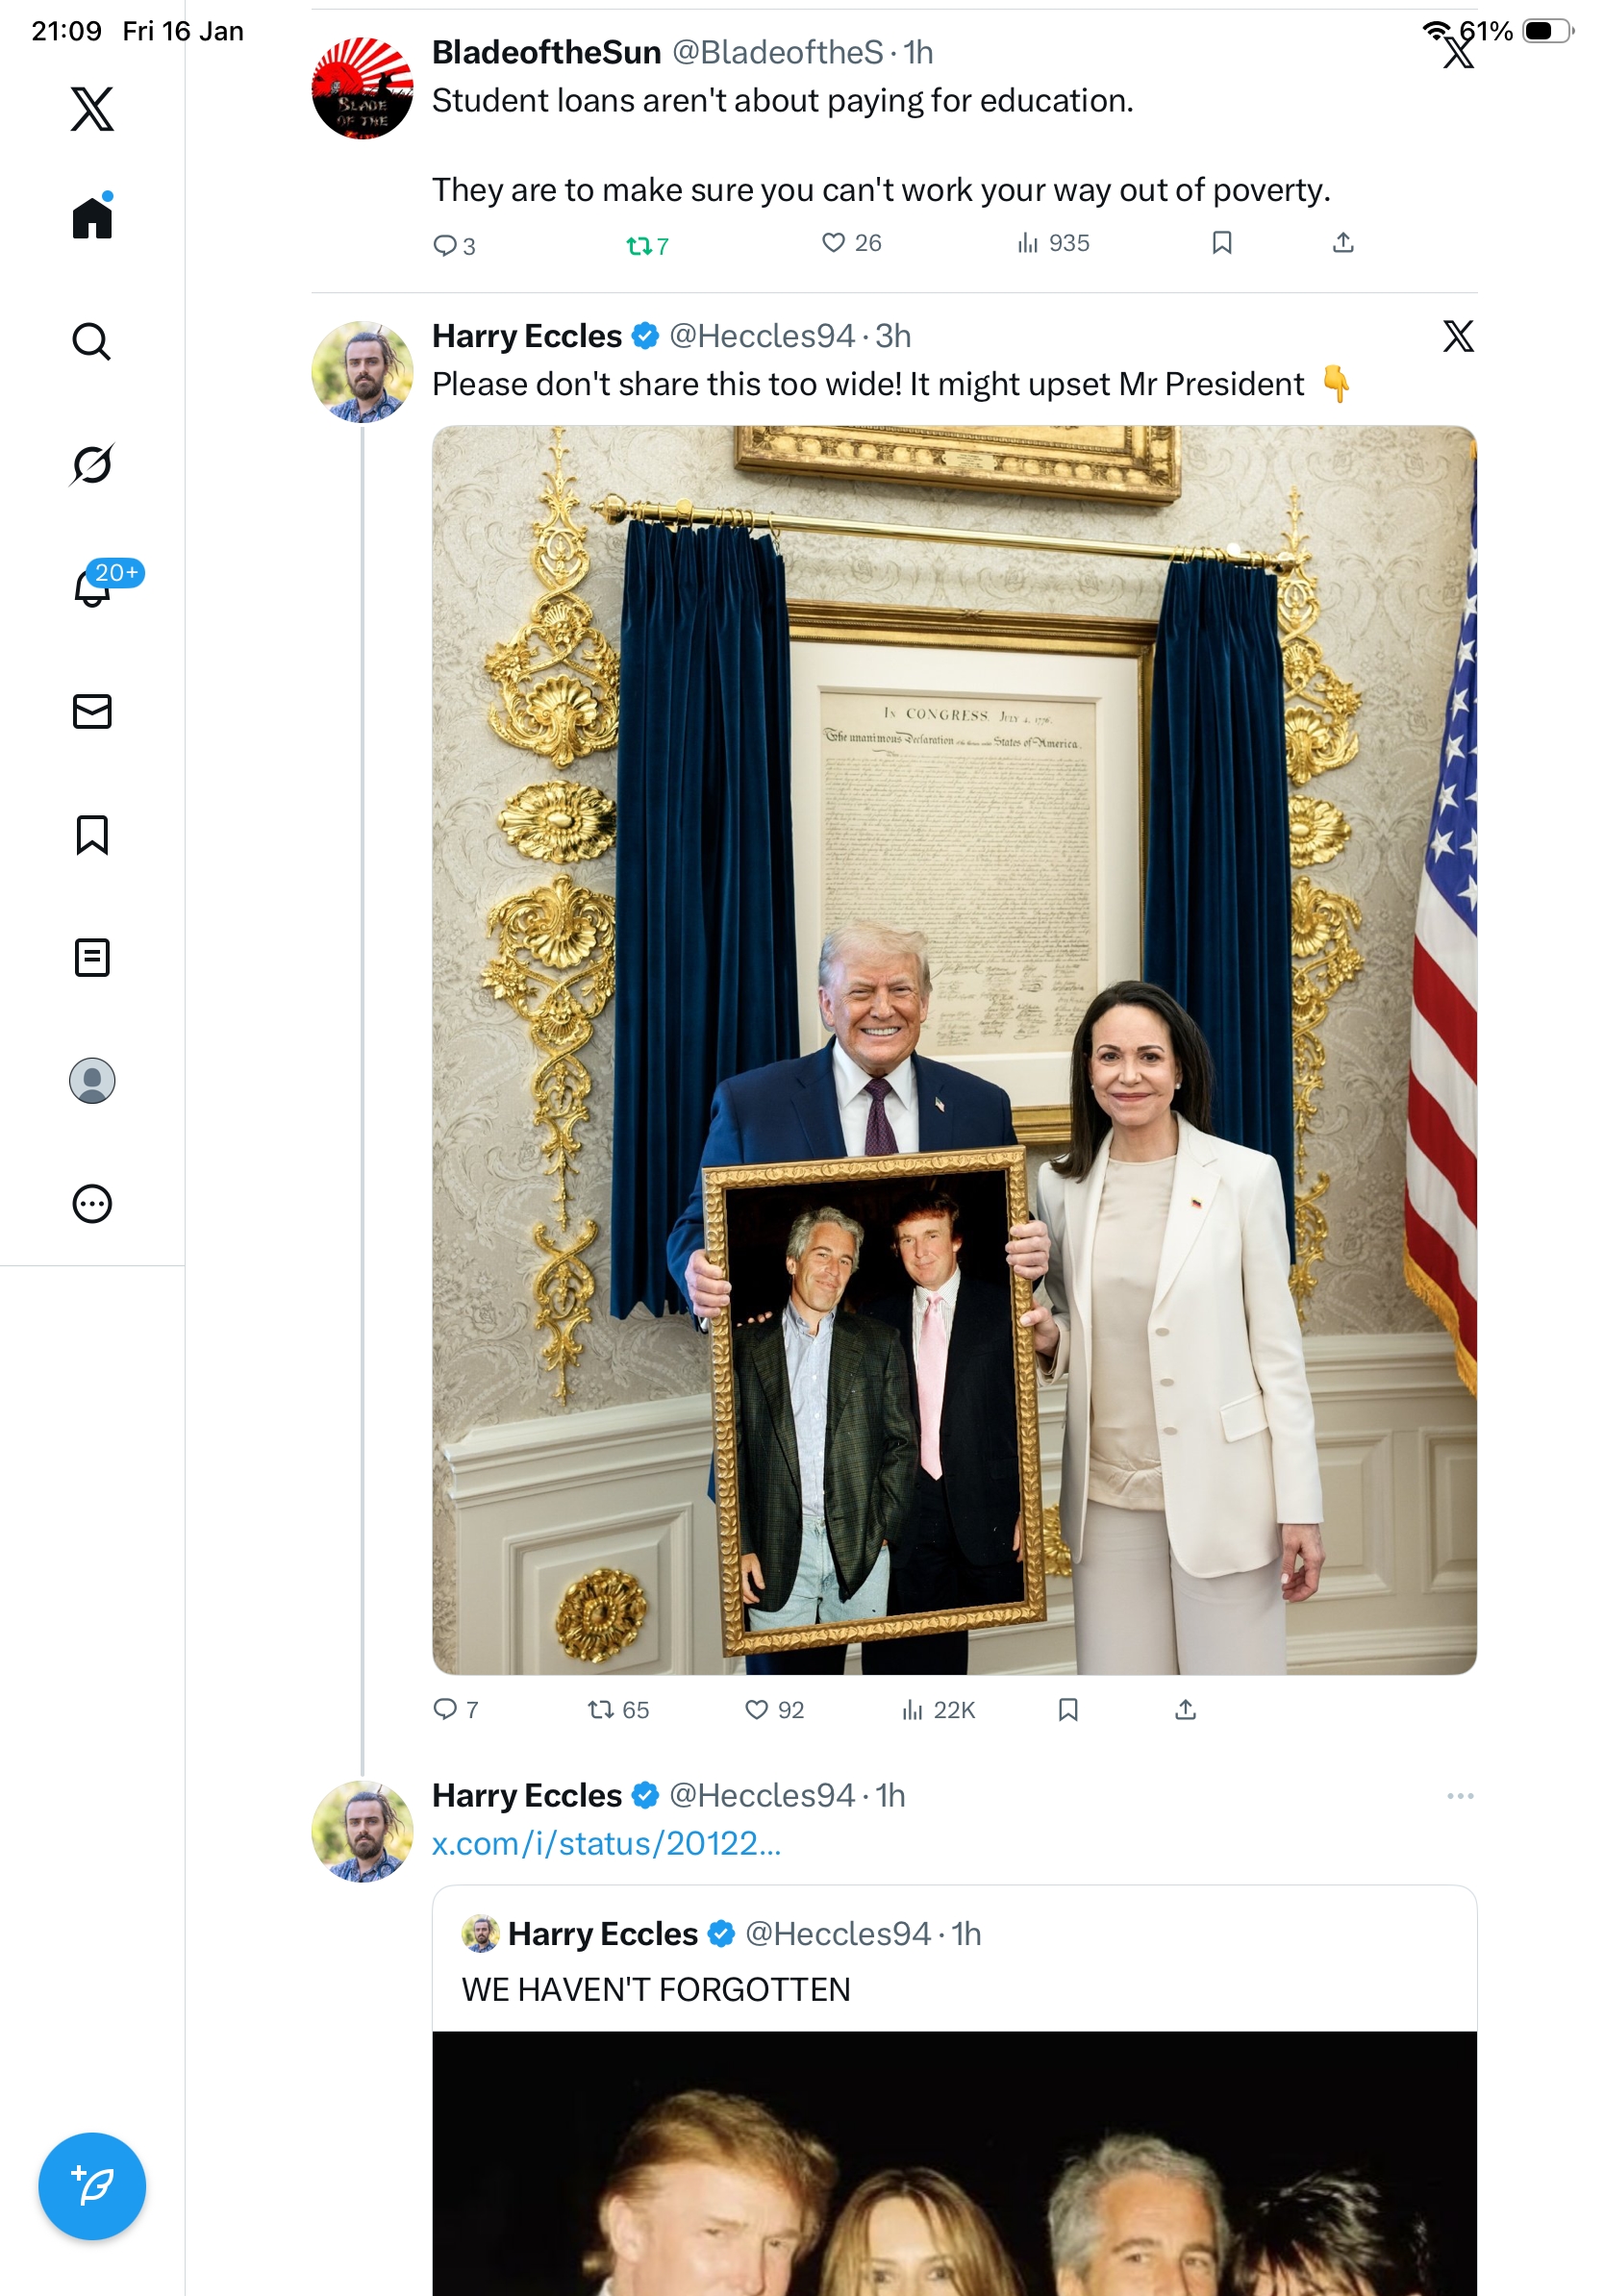Open the x.com/i/status link
The image size is (1604, 2296).
[606, 1844]
